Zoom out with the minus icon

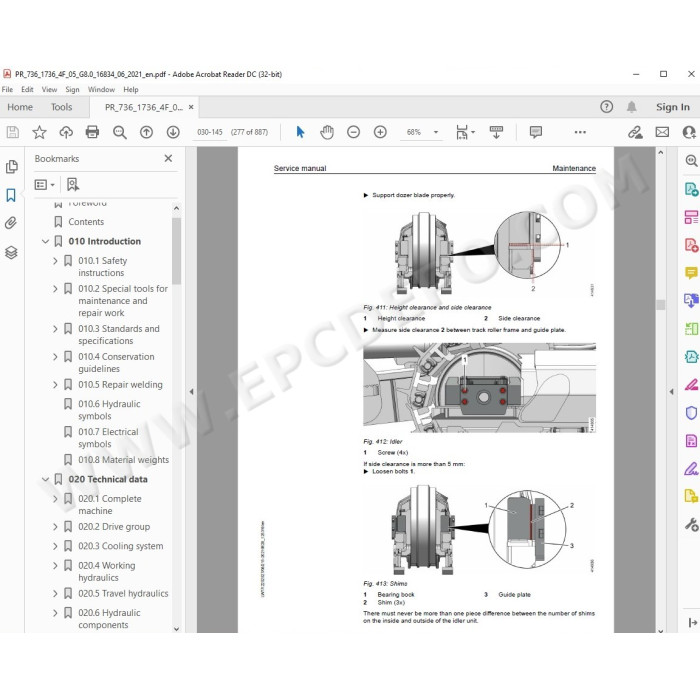[x=353, y=132]
